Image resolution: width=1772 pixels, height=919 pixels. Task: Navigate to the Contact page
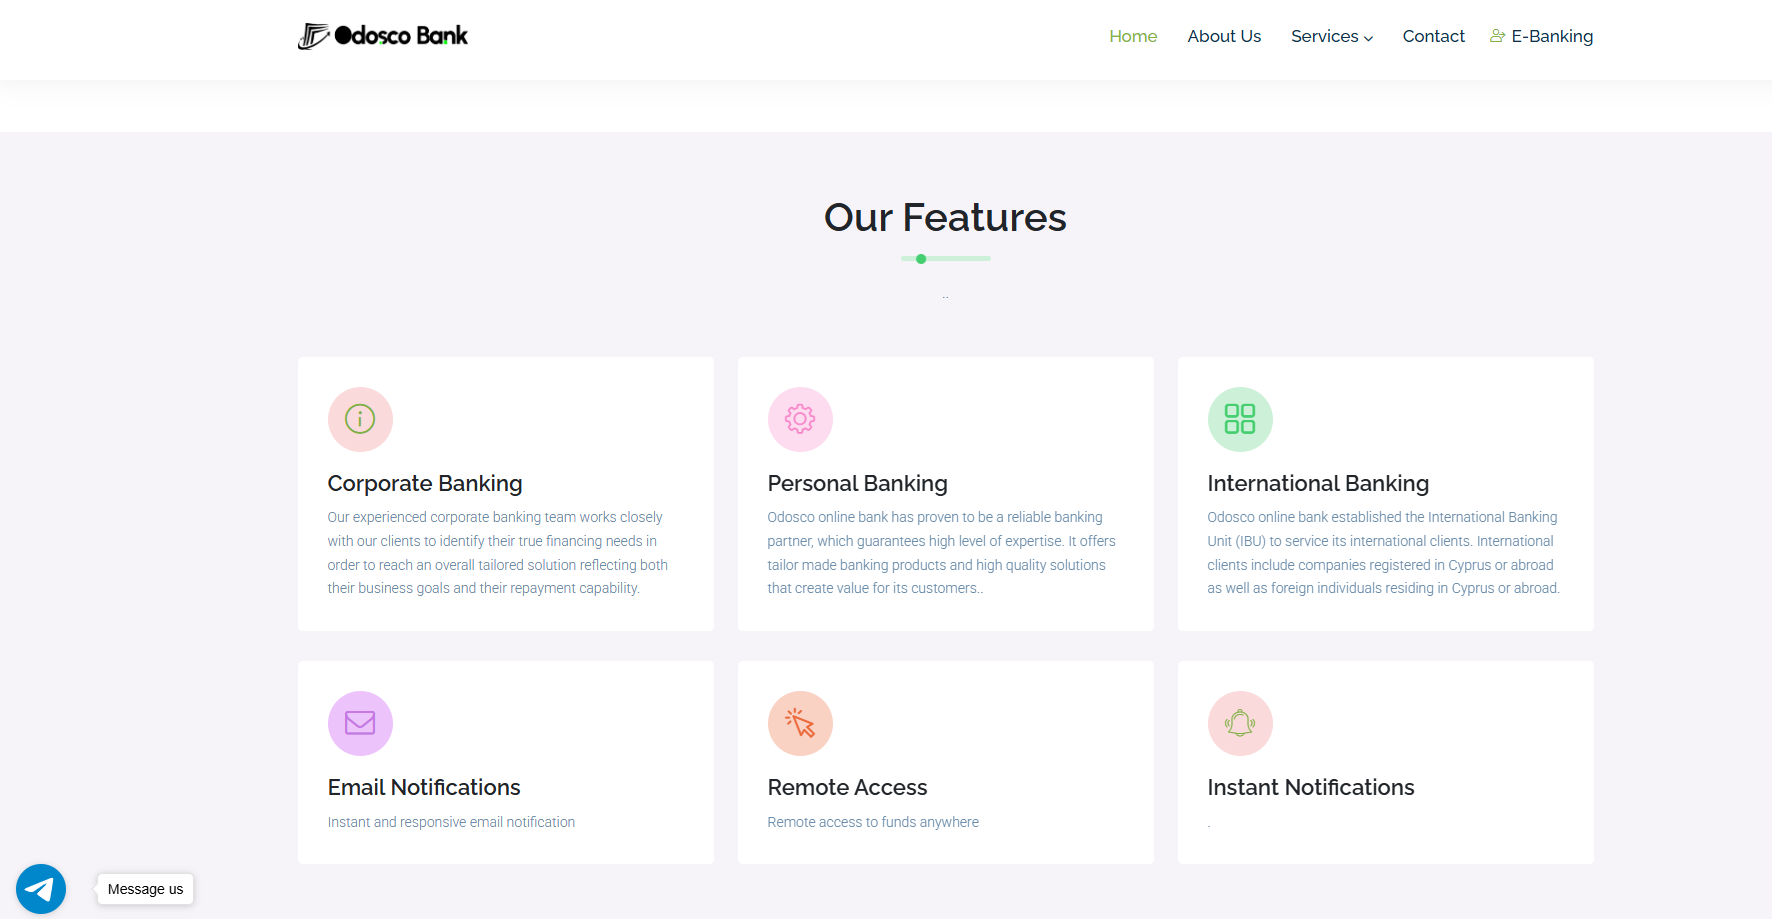click(x=1433, y=36)
